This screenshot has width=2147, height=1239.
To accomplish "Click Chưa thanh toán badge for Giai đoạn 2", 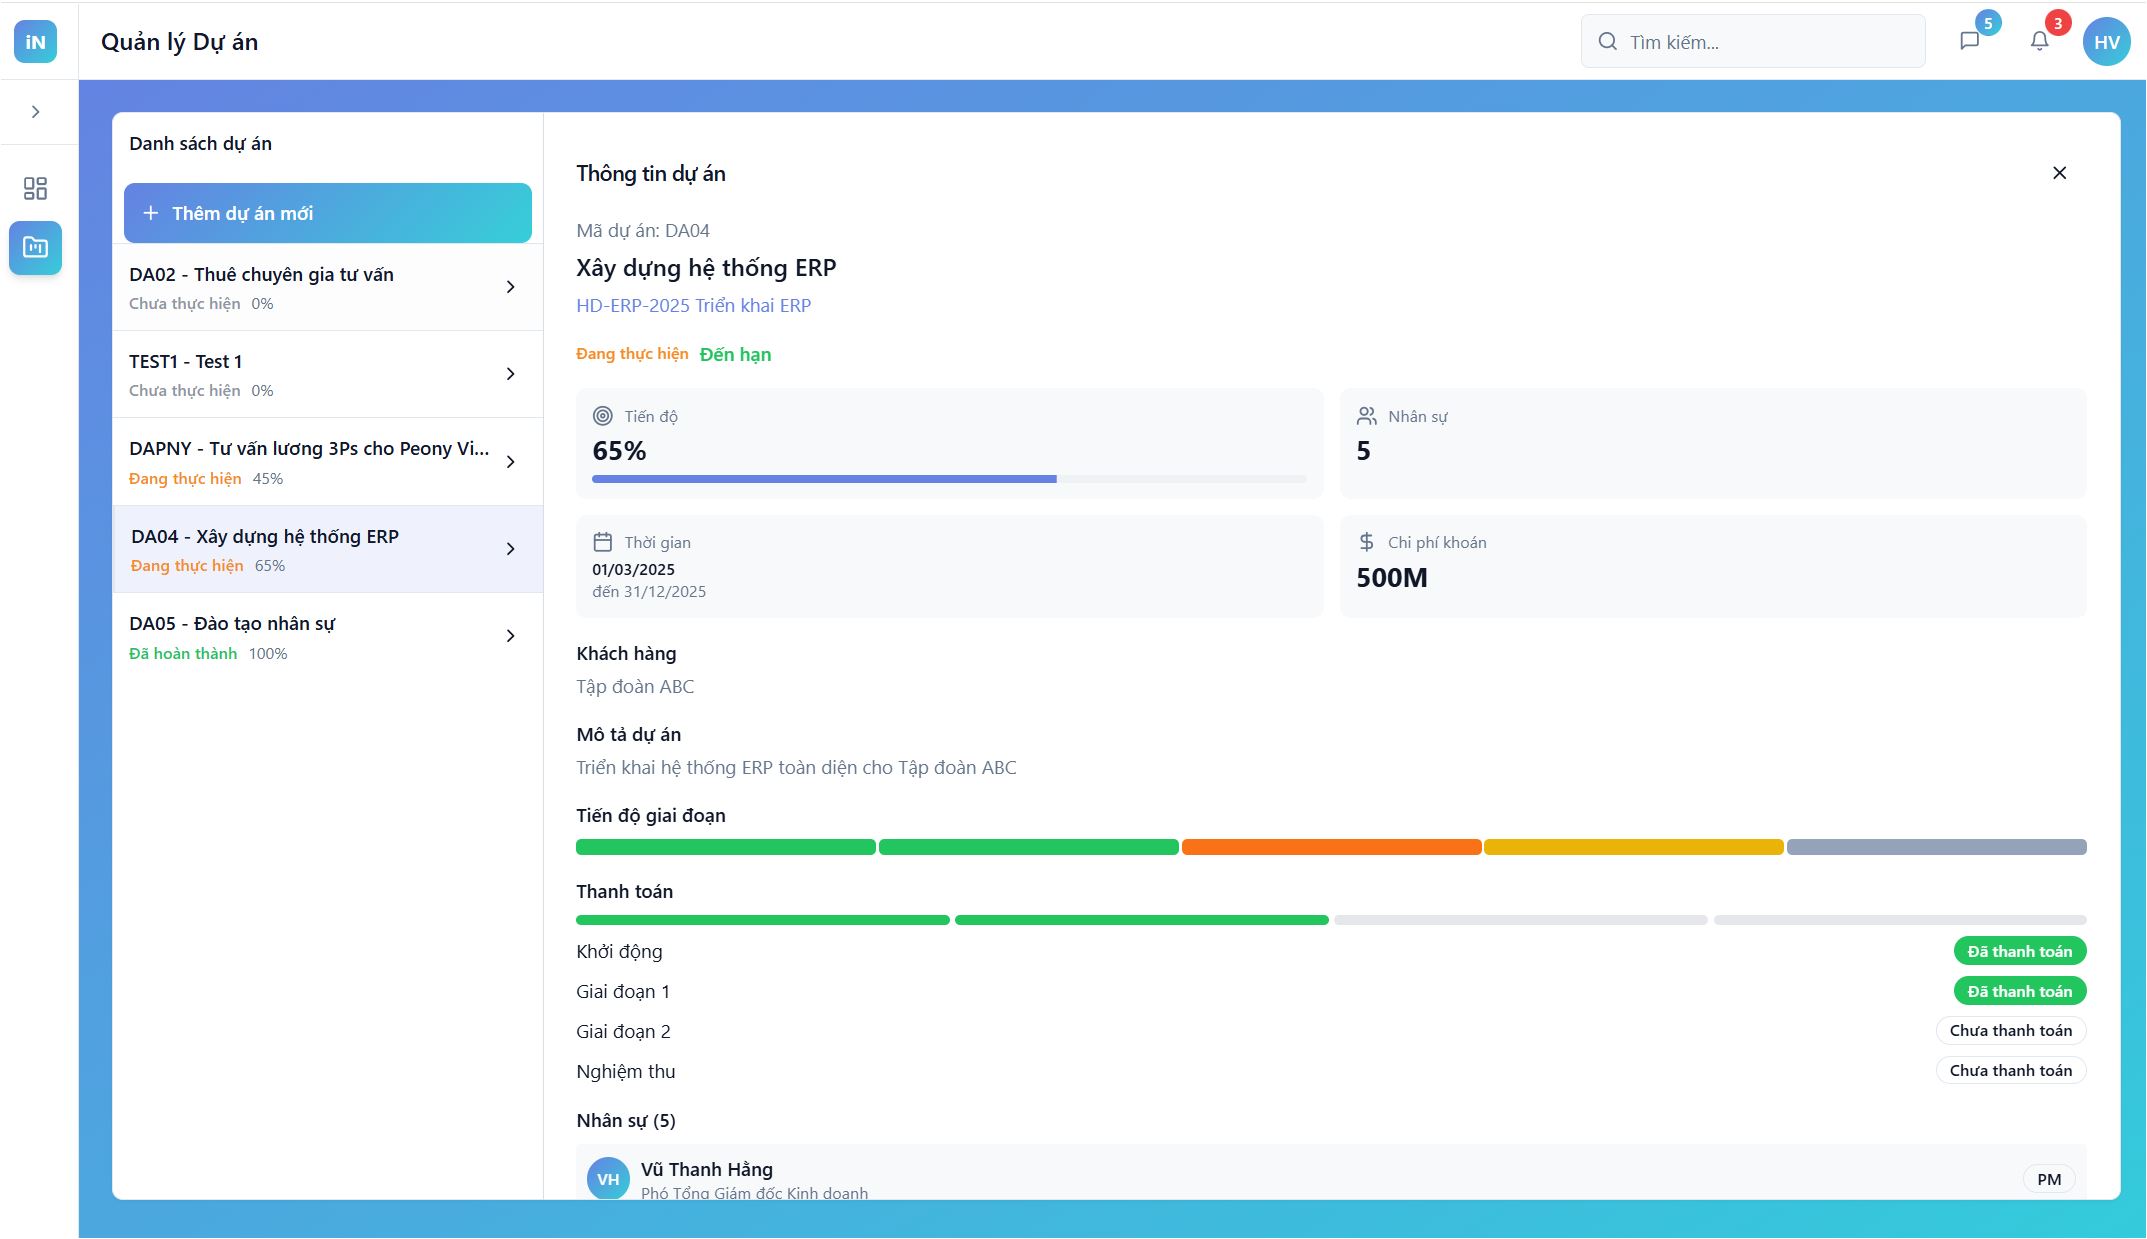I will click(x=2010, y=1030).
